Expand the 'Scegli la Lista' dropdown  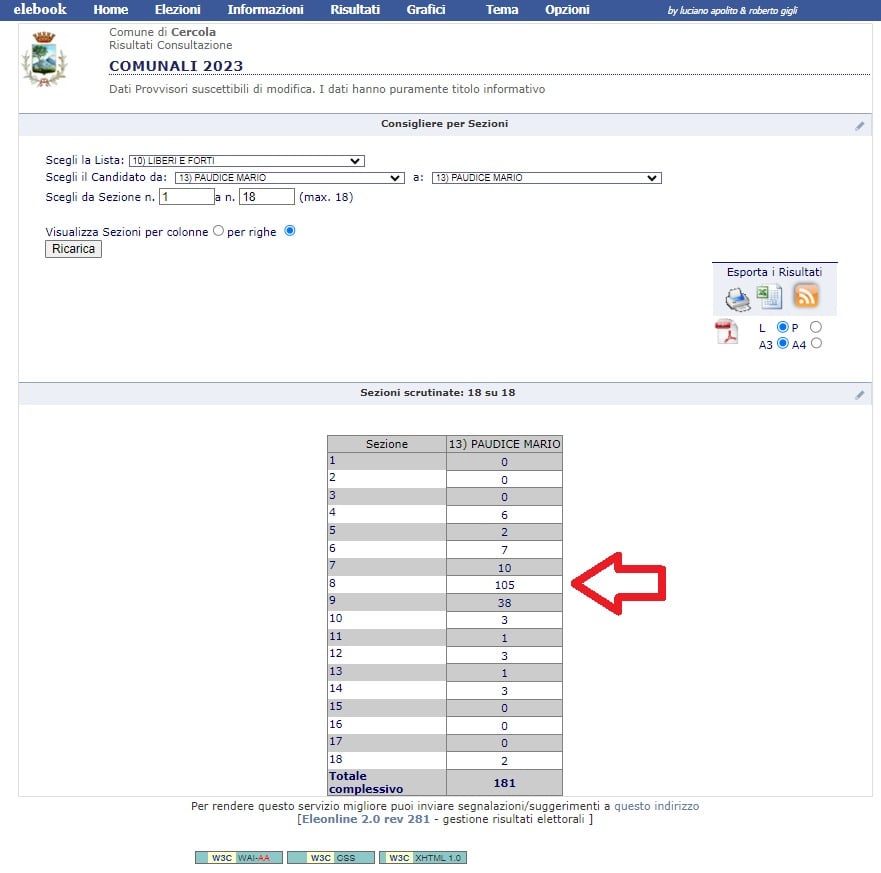tap(246, 161)
